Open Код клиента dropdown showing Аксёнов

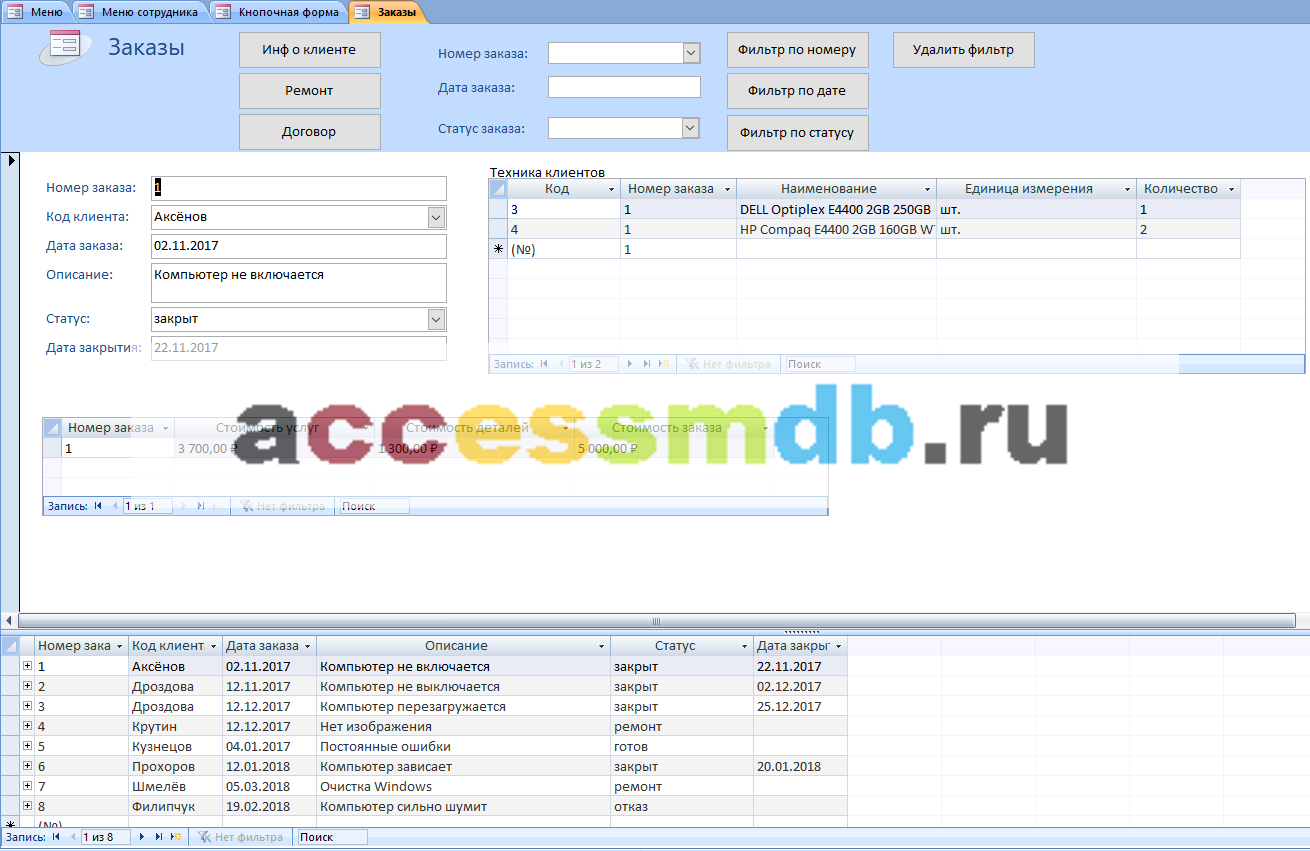[x=436, y=217]
